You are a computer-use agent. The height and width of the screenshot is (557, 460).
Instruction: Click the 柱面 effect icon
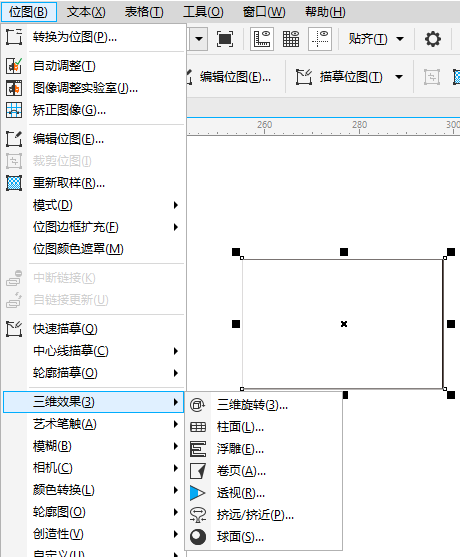pyautogui.click(x=197, y=427)
